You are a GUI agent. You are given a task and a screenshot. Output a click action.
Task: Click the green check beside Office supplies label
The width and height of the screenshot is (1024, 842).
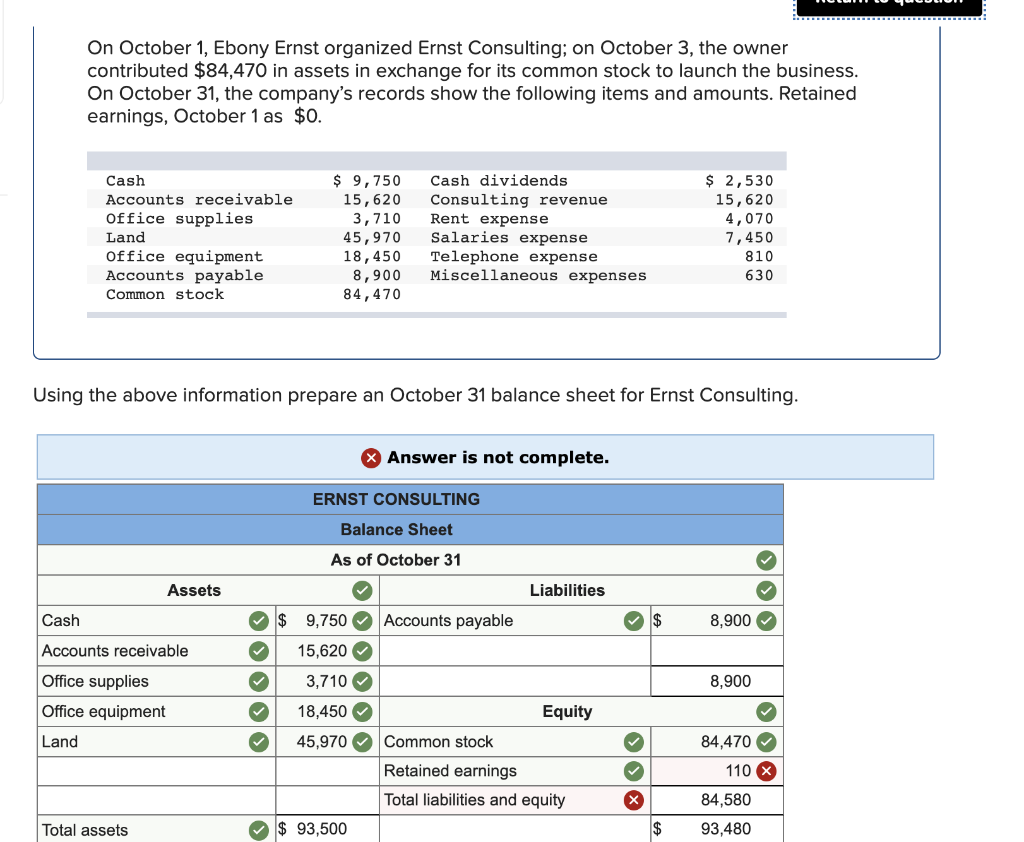259,681
